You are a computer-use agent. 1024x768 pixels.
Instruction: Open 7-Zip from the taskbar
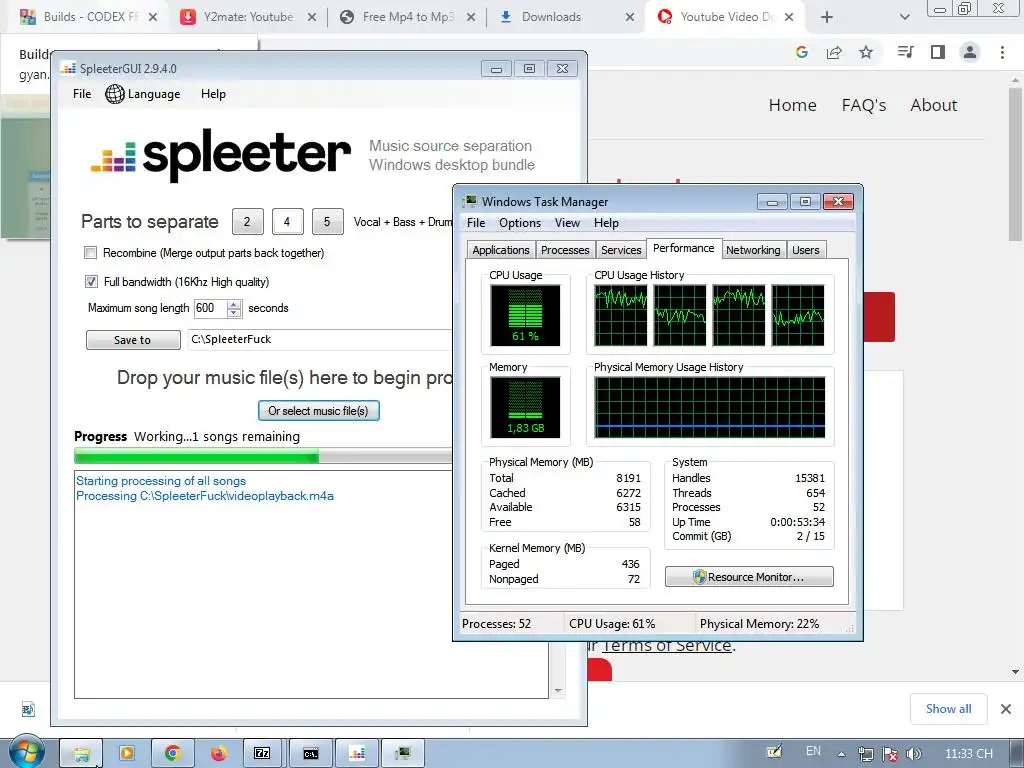(262, 754)
